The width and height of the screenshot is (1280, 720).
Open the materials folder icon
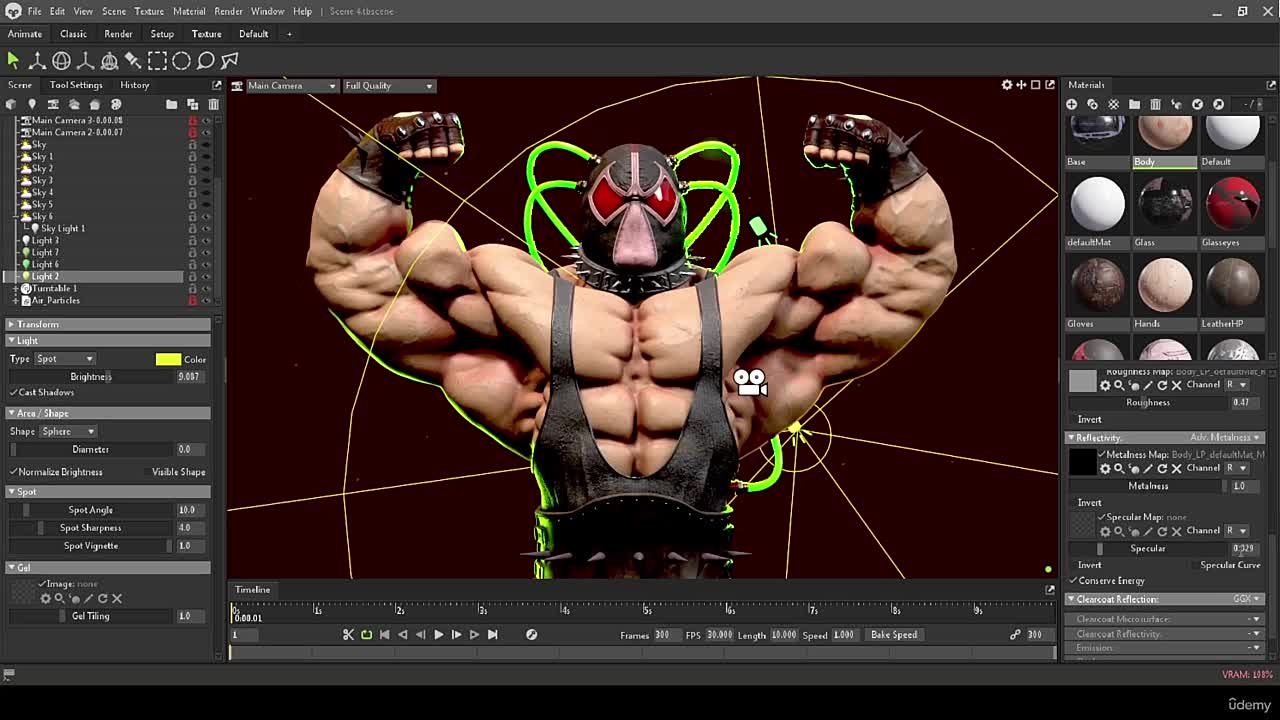pyautogui.click(x=1134, y=104)
